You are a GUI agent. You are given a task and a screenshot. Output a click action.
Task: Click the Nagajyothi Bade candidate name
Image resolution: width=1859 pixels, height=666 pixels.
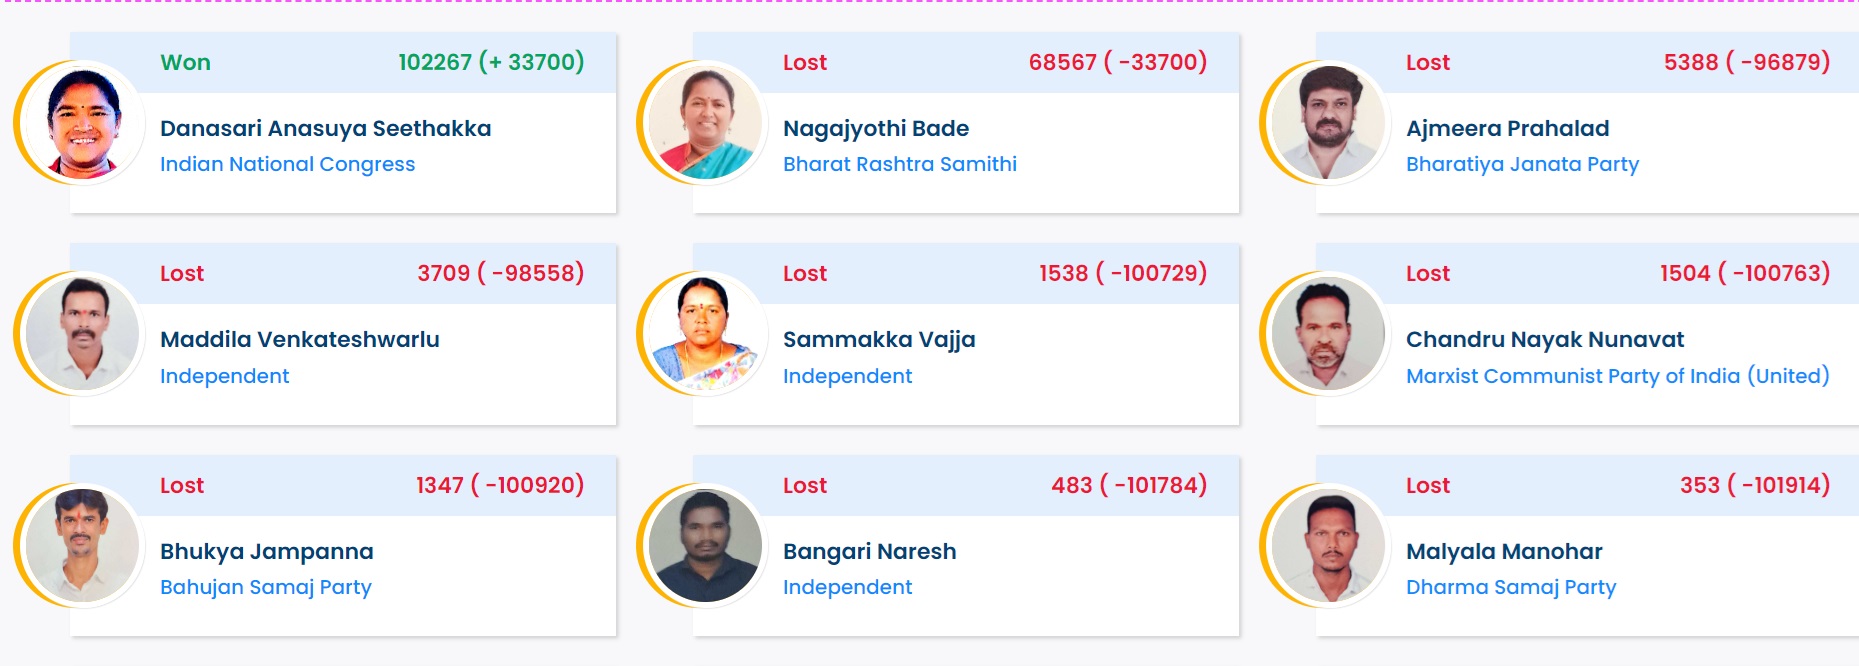tap(876, 129)
